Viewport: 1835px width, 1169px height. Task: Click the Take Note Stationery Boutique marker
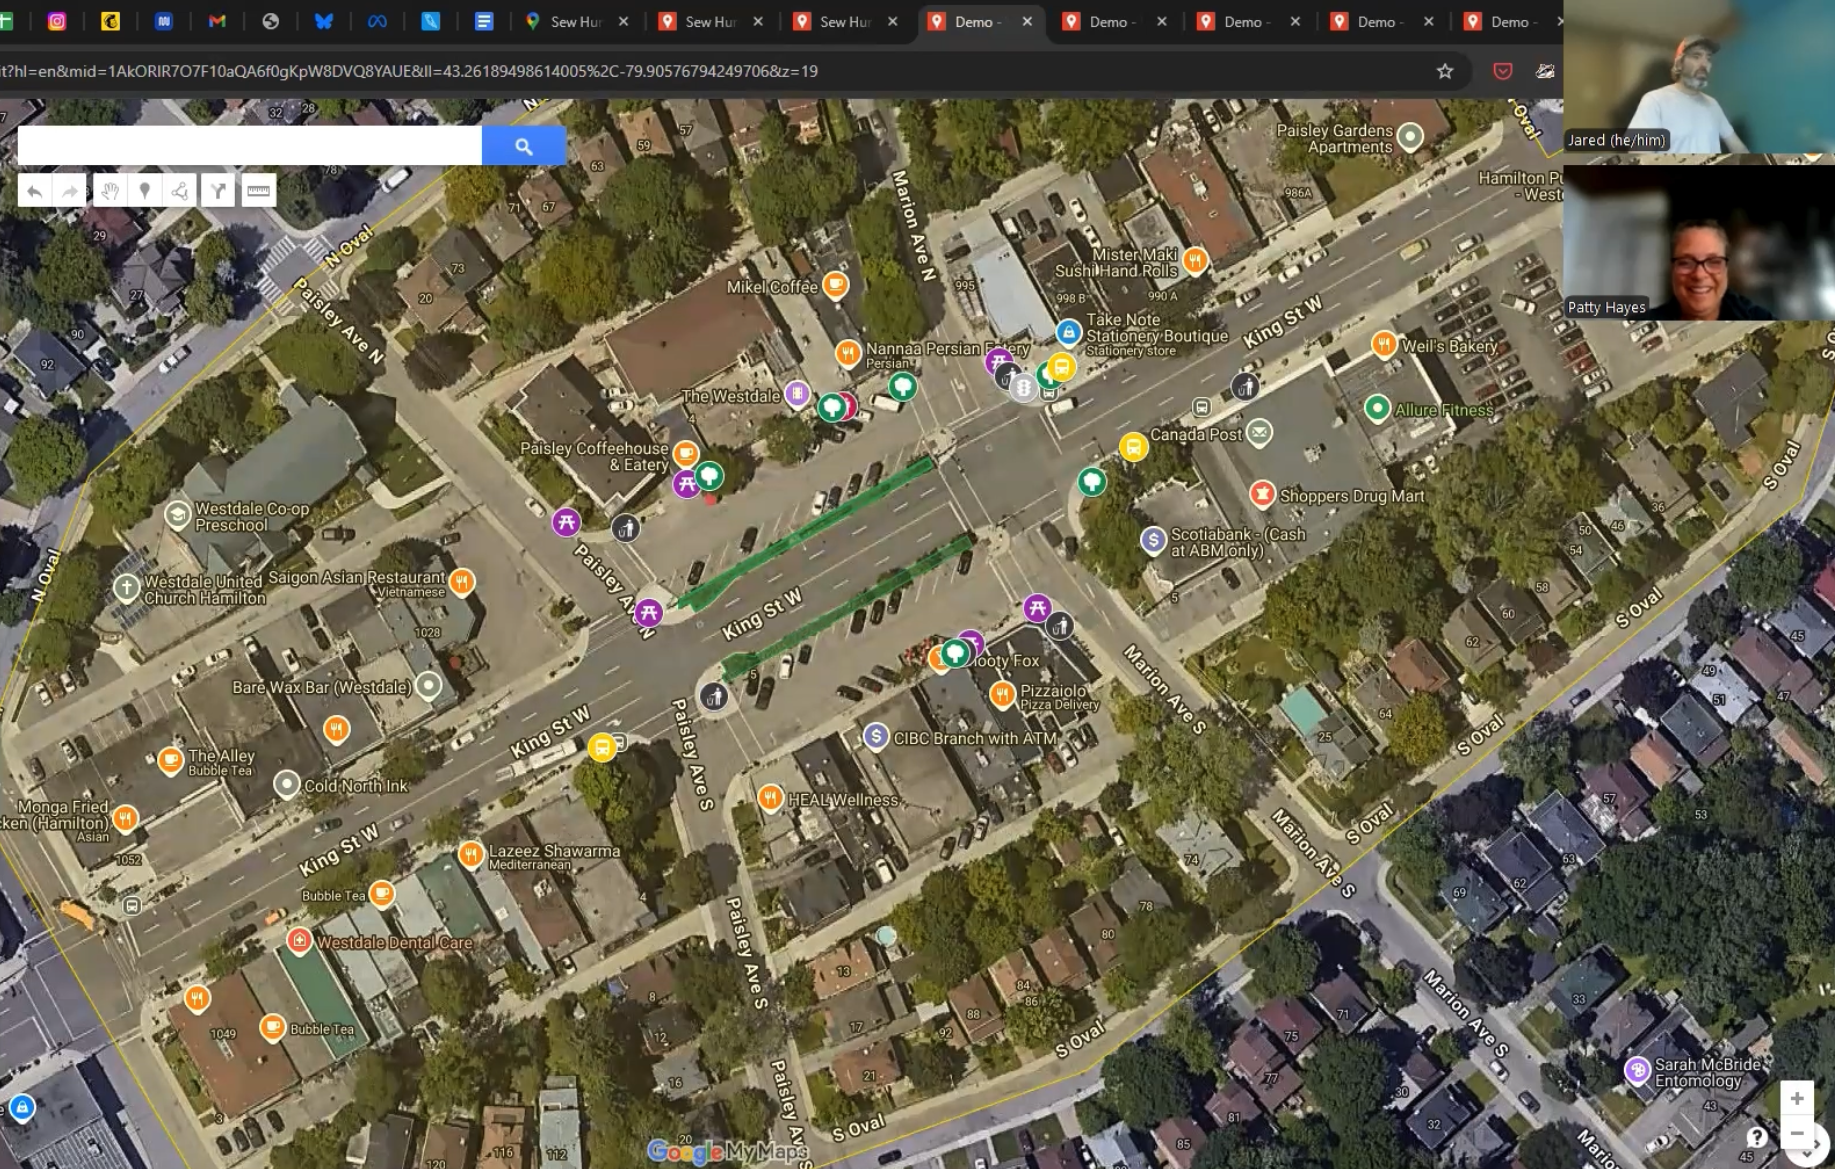click(1068, 331)
